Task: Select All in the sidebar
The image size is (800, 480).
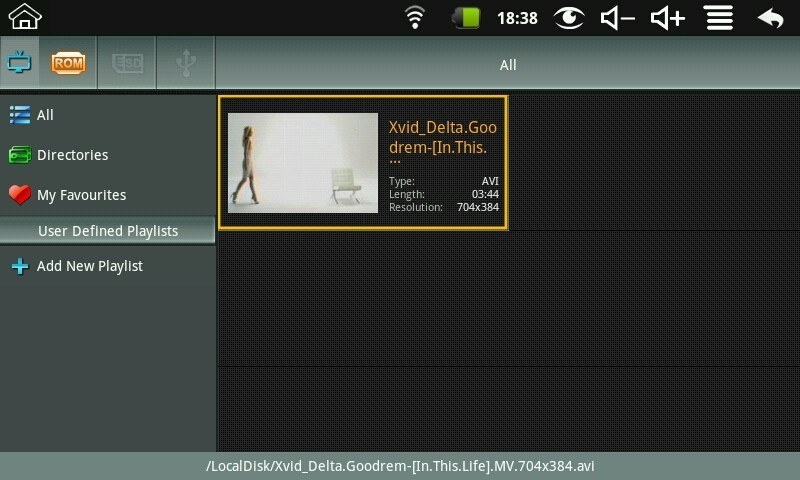Action: (108, 115)
